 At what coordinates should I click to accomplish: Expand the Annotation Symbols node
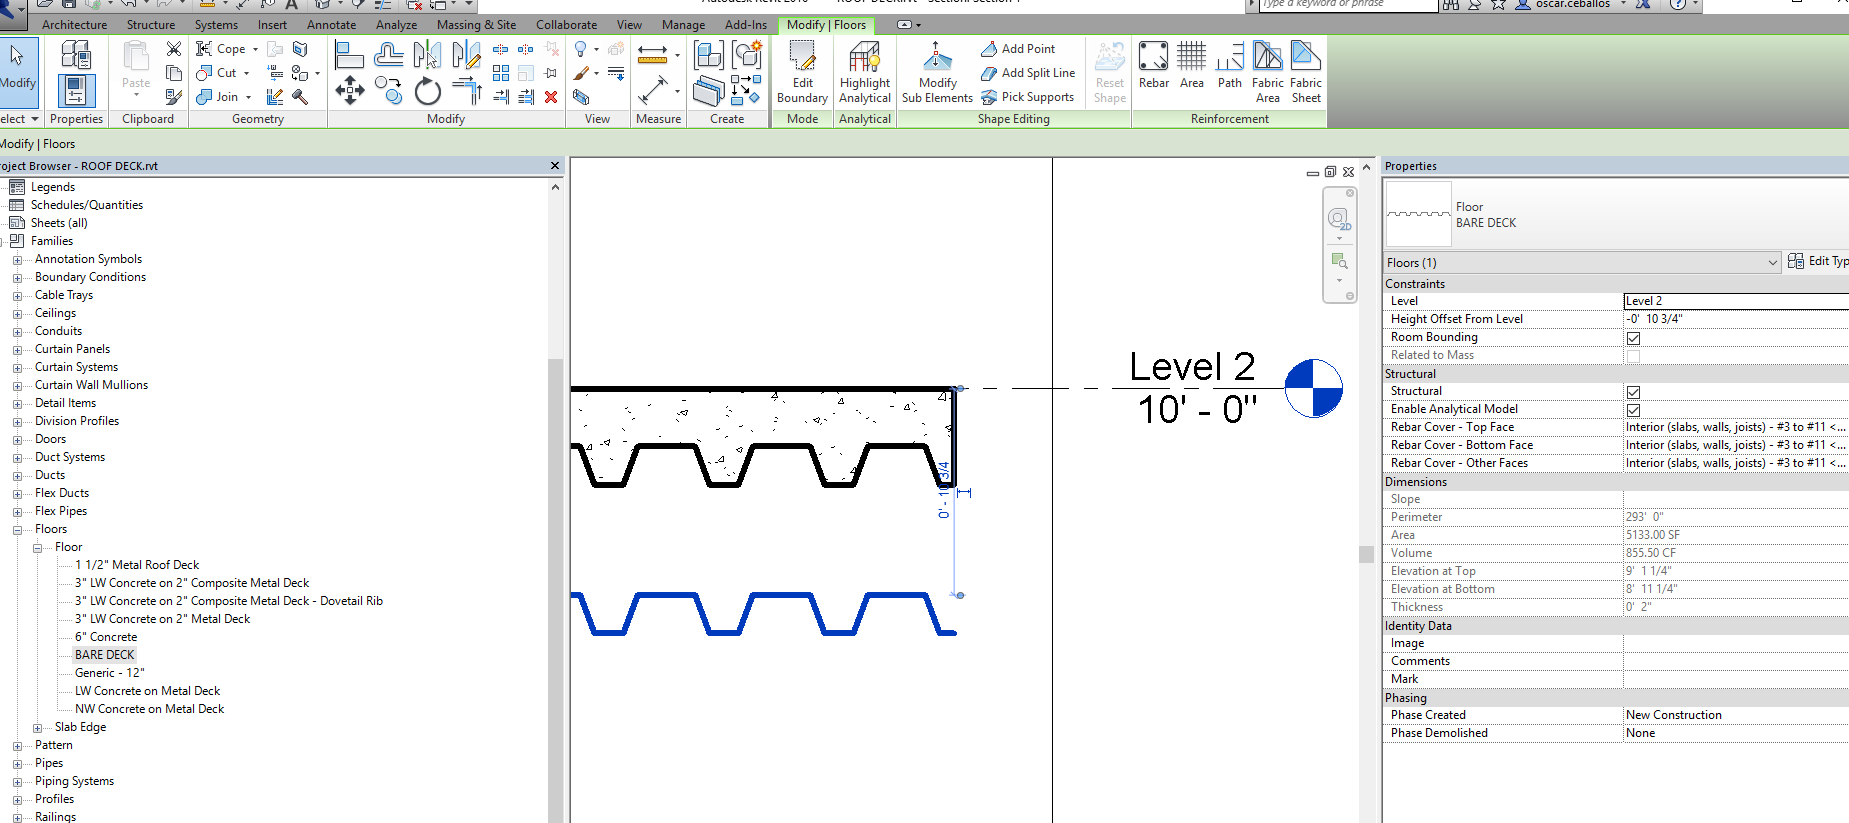[x=17, y=260]
